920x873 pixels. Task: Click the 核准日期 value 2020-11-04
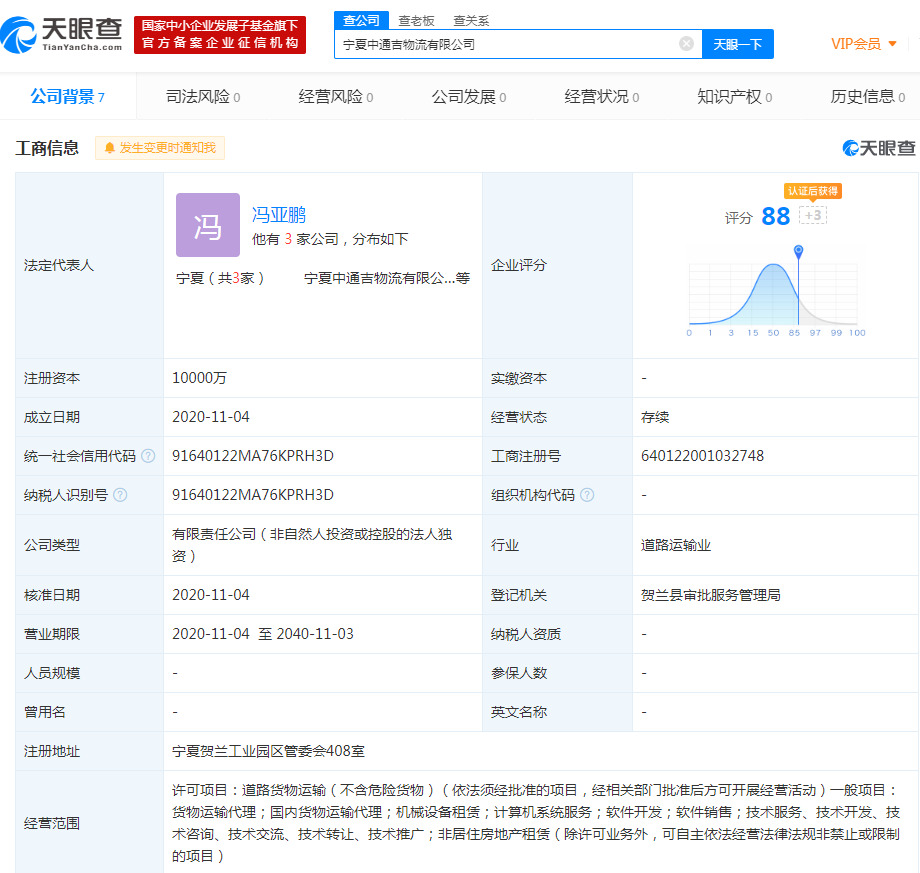211,595
